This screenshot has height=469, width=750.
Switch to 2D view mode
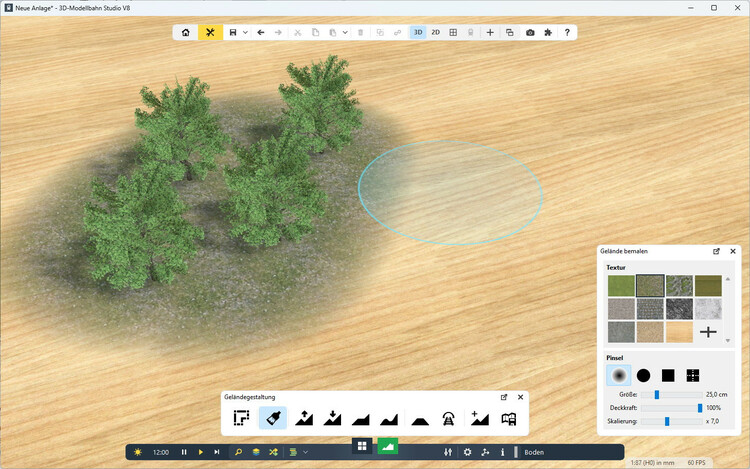(x=436, y=32)
